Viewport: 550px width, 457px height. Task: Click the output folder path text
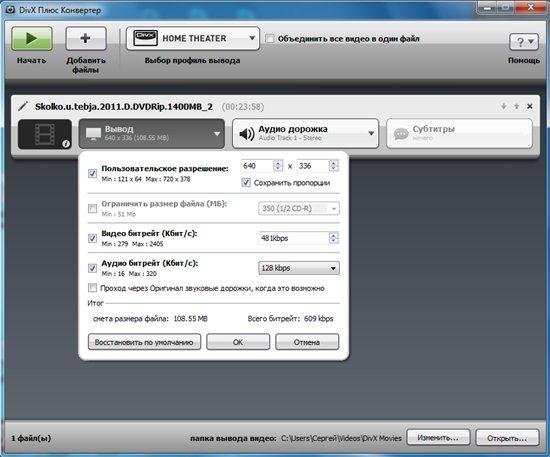341,438
